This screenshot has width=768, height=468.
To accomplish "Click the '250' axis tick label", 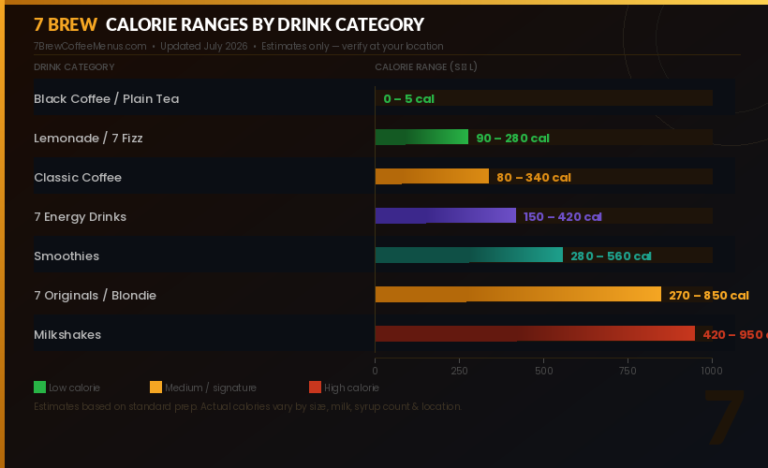I will [x=459, y=371].
